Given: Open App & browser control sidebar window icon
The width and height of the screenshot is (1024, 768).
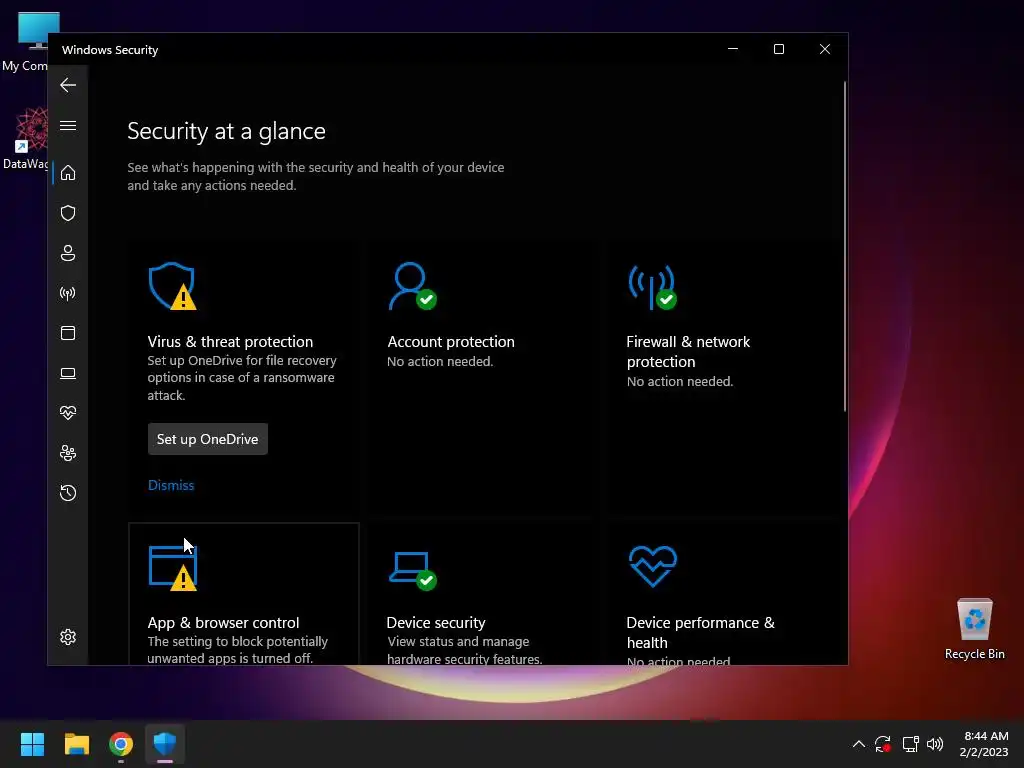Looking at the screenshot, I should coord(68,333).
